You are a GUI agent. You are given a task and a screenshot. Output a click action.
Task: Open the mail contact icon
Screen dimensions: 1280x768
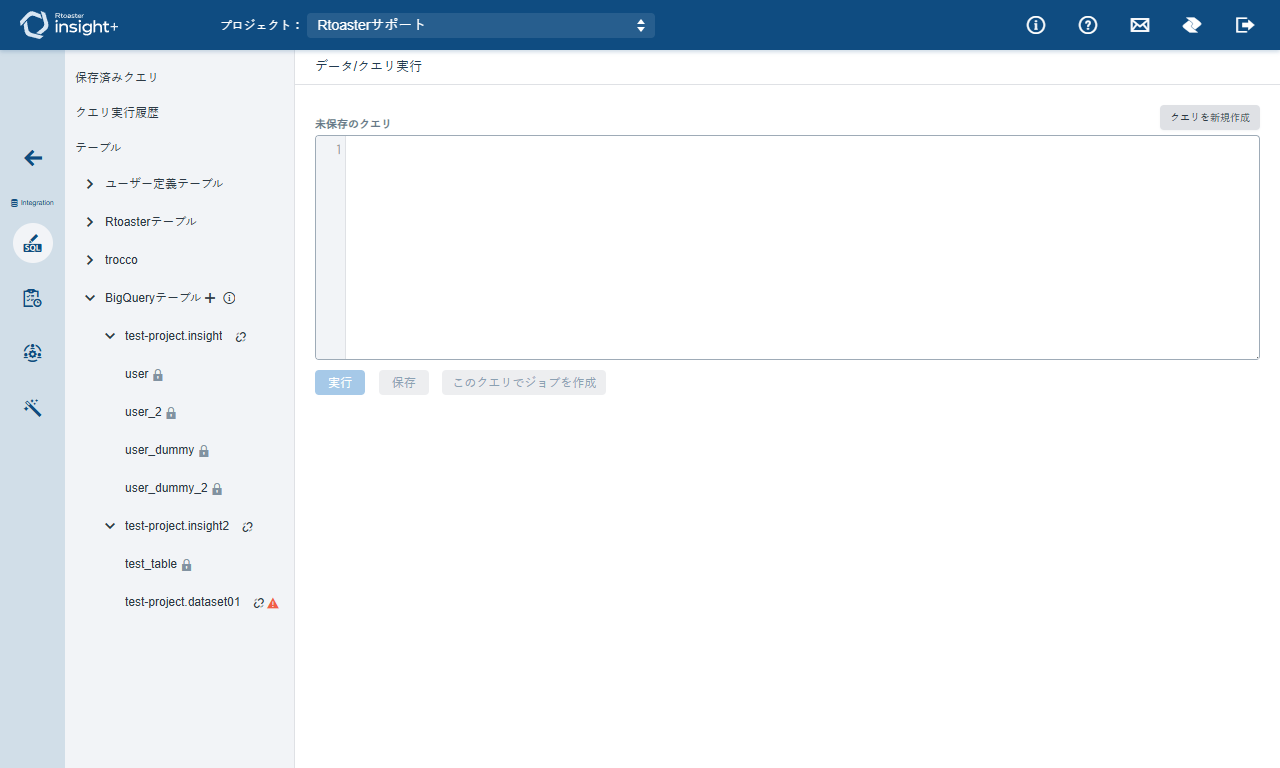1140,25
